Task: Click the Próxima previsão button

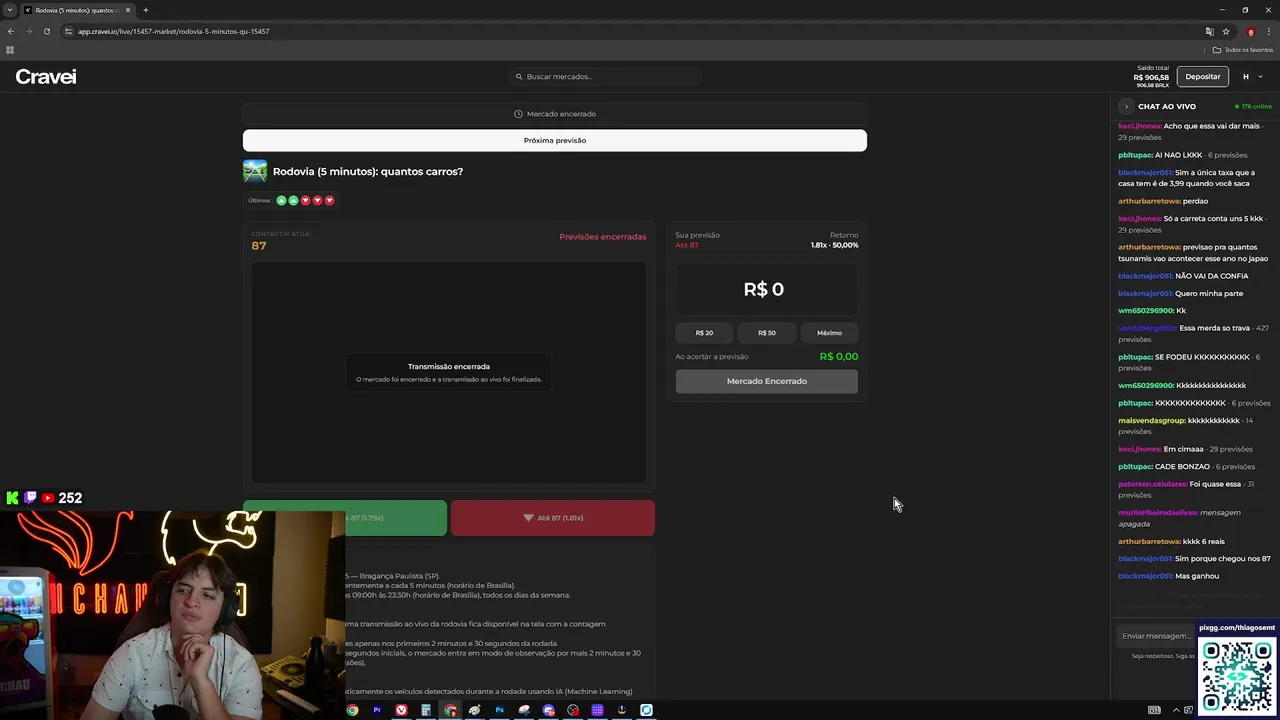Action: pyautogui.click(x=555, y=140)
